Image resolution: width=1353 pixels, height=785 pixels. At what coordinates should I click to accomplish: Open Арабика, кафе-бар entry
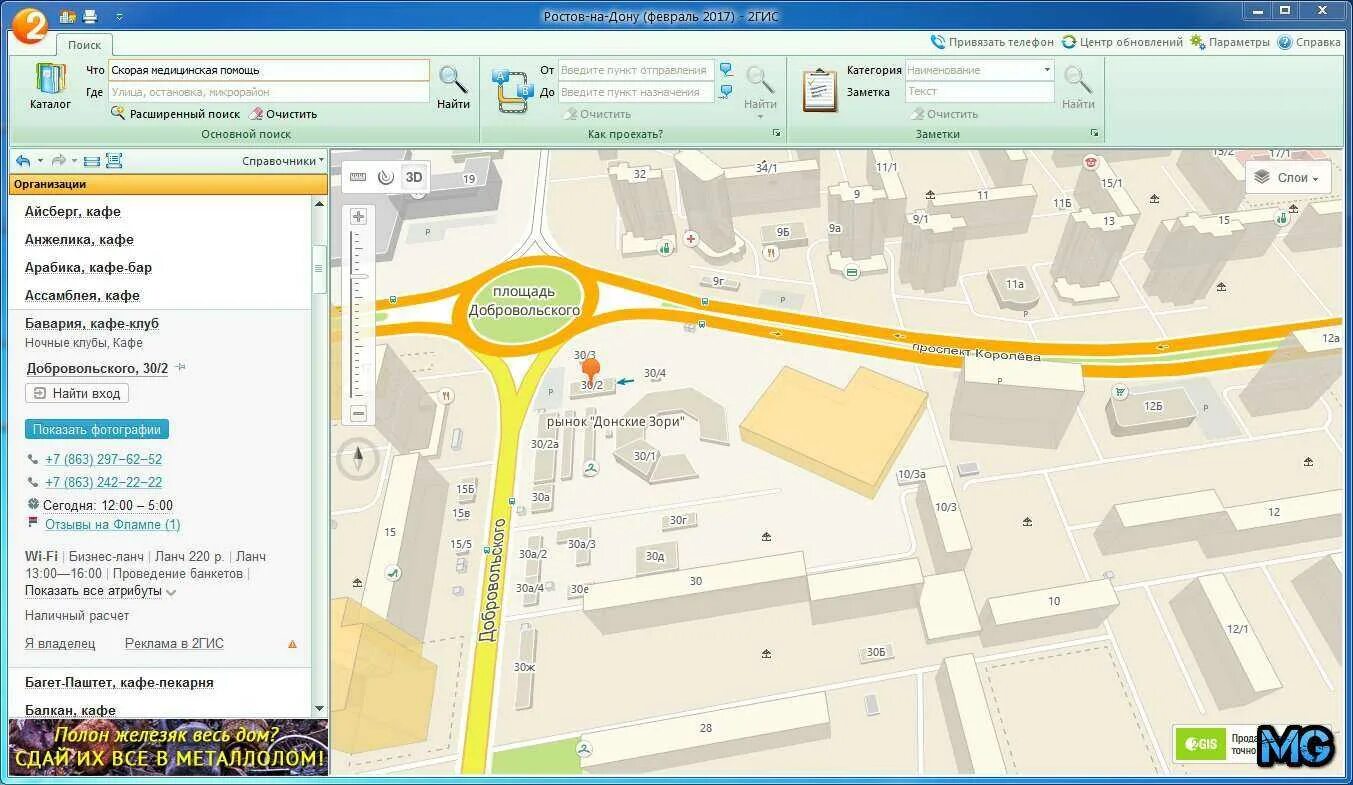pos(88,268)
